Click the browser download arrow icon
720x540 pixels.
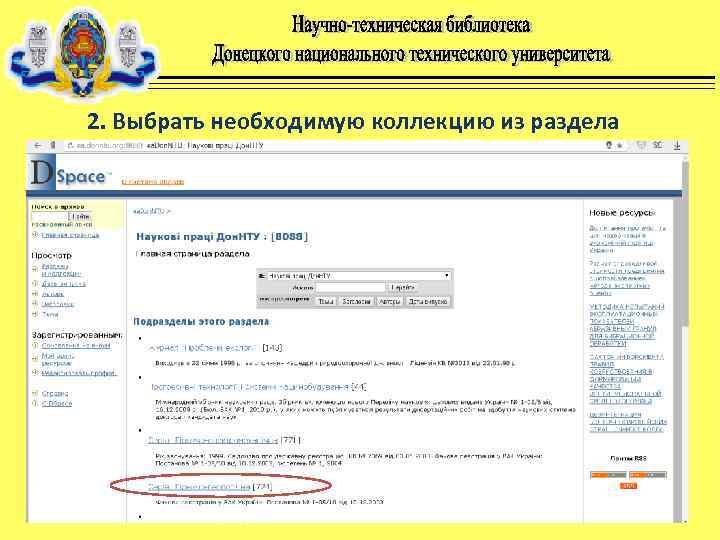click(677, 146)
